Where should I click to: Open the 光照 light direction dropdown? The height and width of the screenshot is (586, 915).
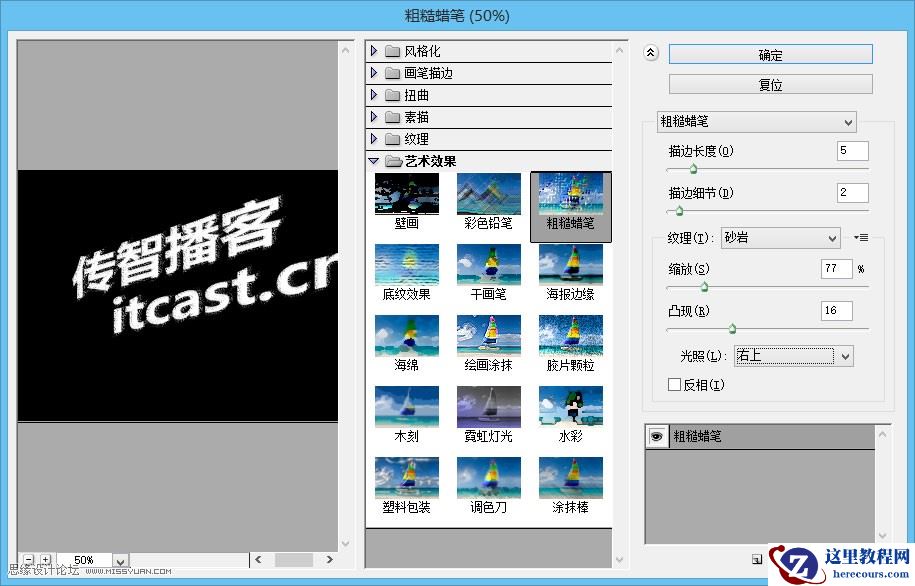click(793, 356)
